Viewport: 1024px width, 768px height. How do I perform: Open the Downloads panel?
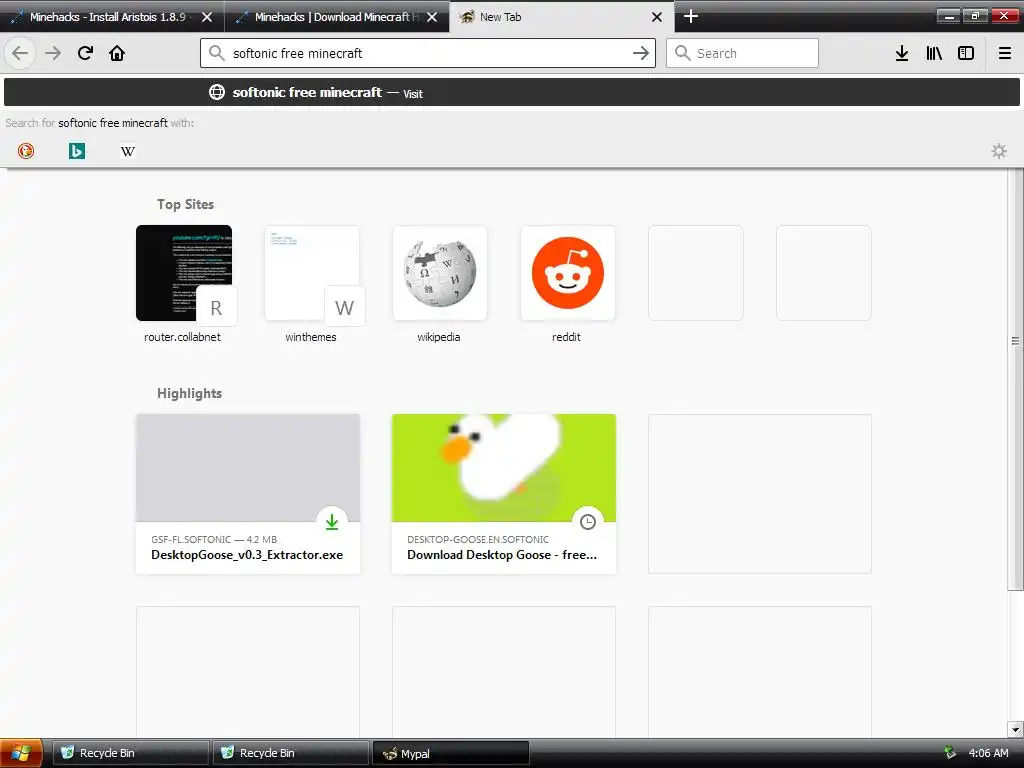pyautogui.click(x=902, y=53)
